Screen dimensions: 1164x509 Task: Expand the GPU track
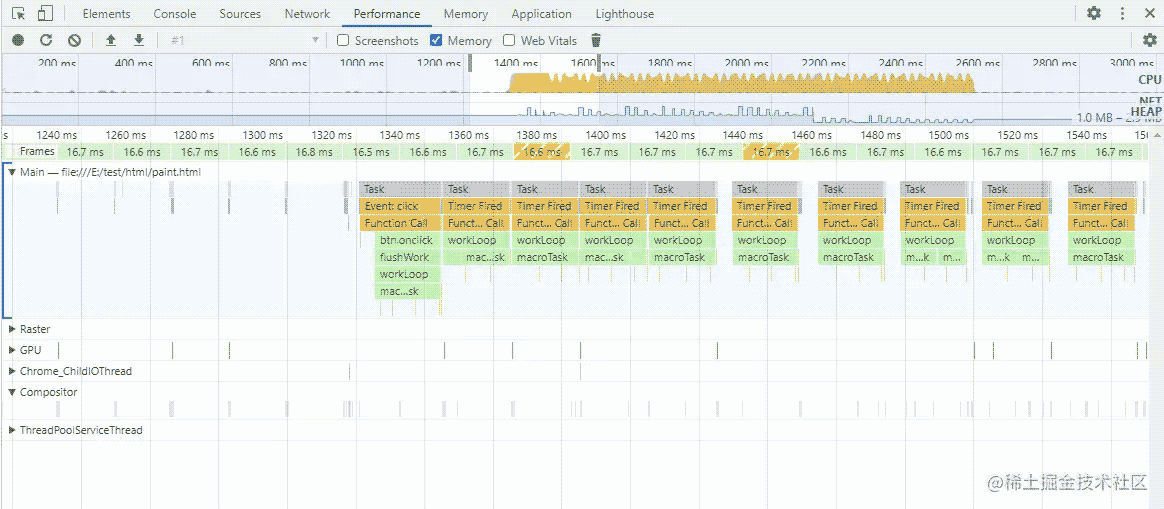click(12, 350)
